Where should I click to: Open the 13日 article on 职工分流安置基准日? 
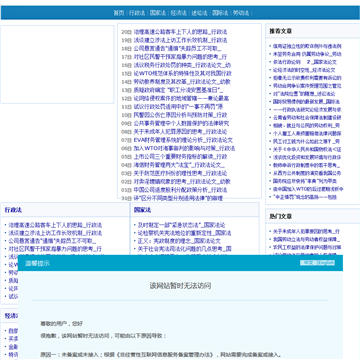pos(178,90)
